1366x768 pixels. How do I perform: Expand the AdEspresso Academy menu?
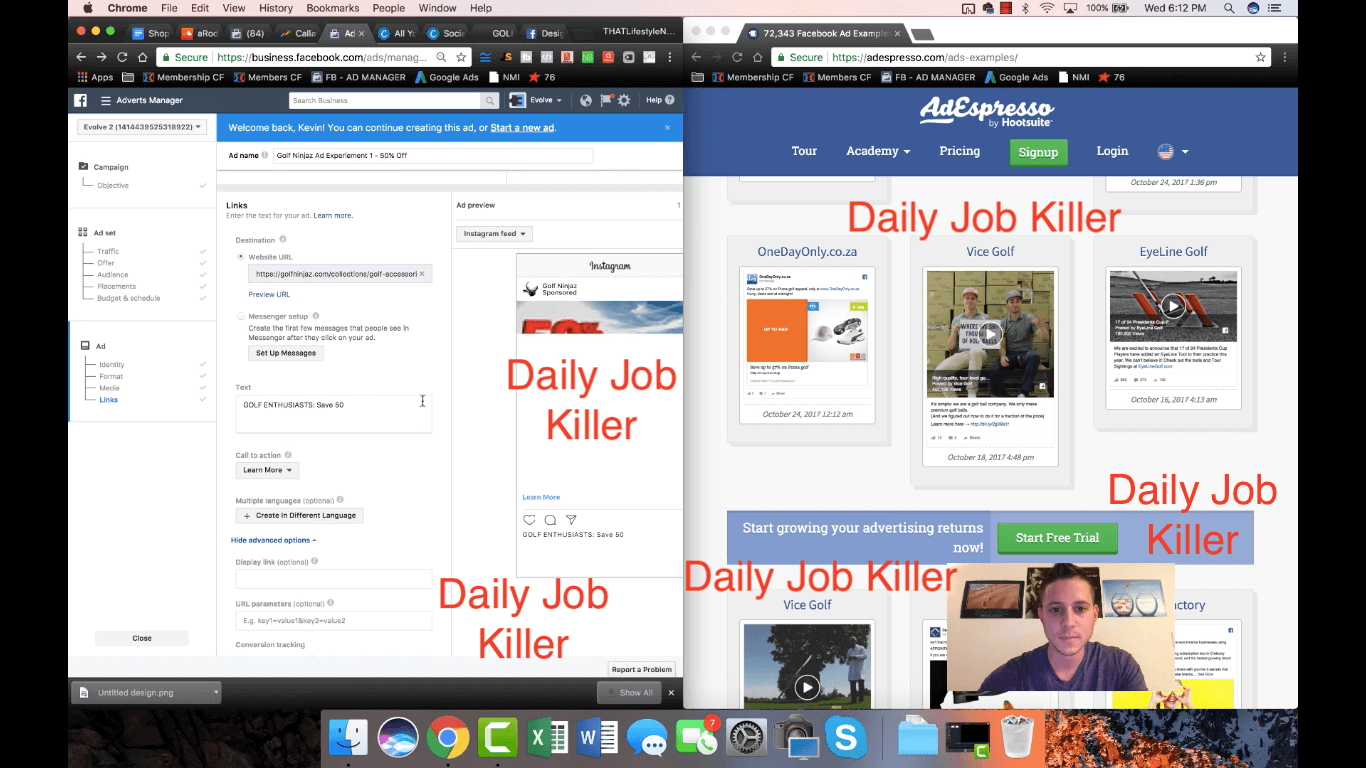coord(878,151)
